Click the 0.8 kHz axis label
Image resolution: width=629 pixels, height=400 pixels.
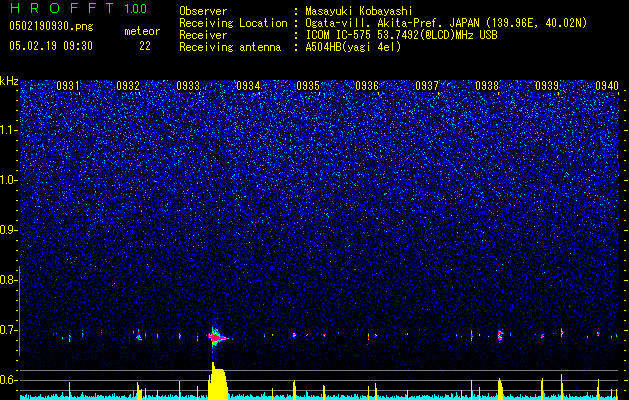click(x=8, y=280)
